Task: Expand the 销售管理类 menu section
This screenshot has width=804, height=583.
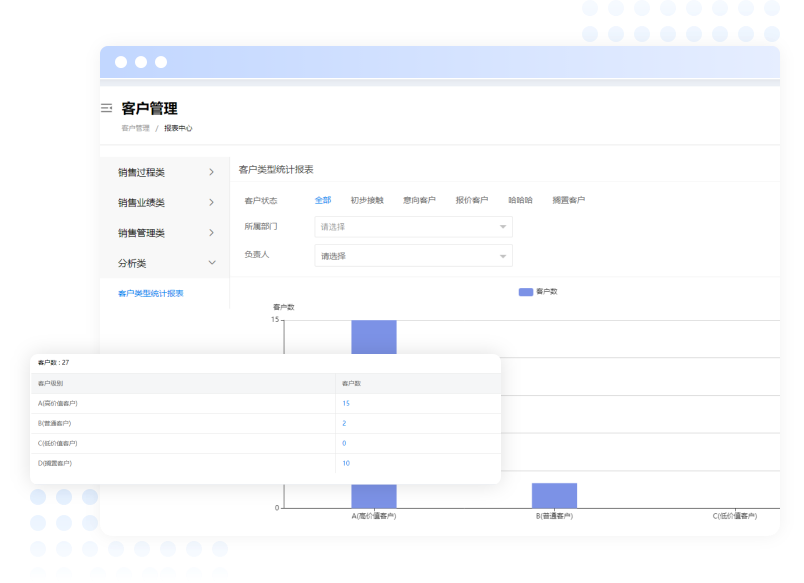Action: pos(165,233)
